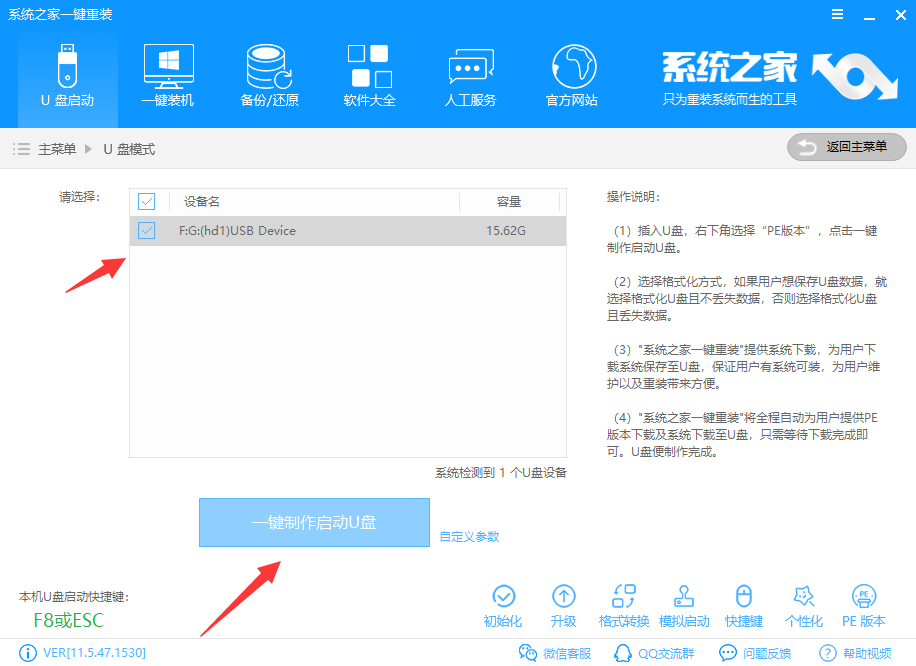The height and width of the screenshot is (666, 916).
Task: Open 微信客服 WeChat support
Action: coord(556,653)
